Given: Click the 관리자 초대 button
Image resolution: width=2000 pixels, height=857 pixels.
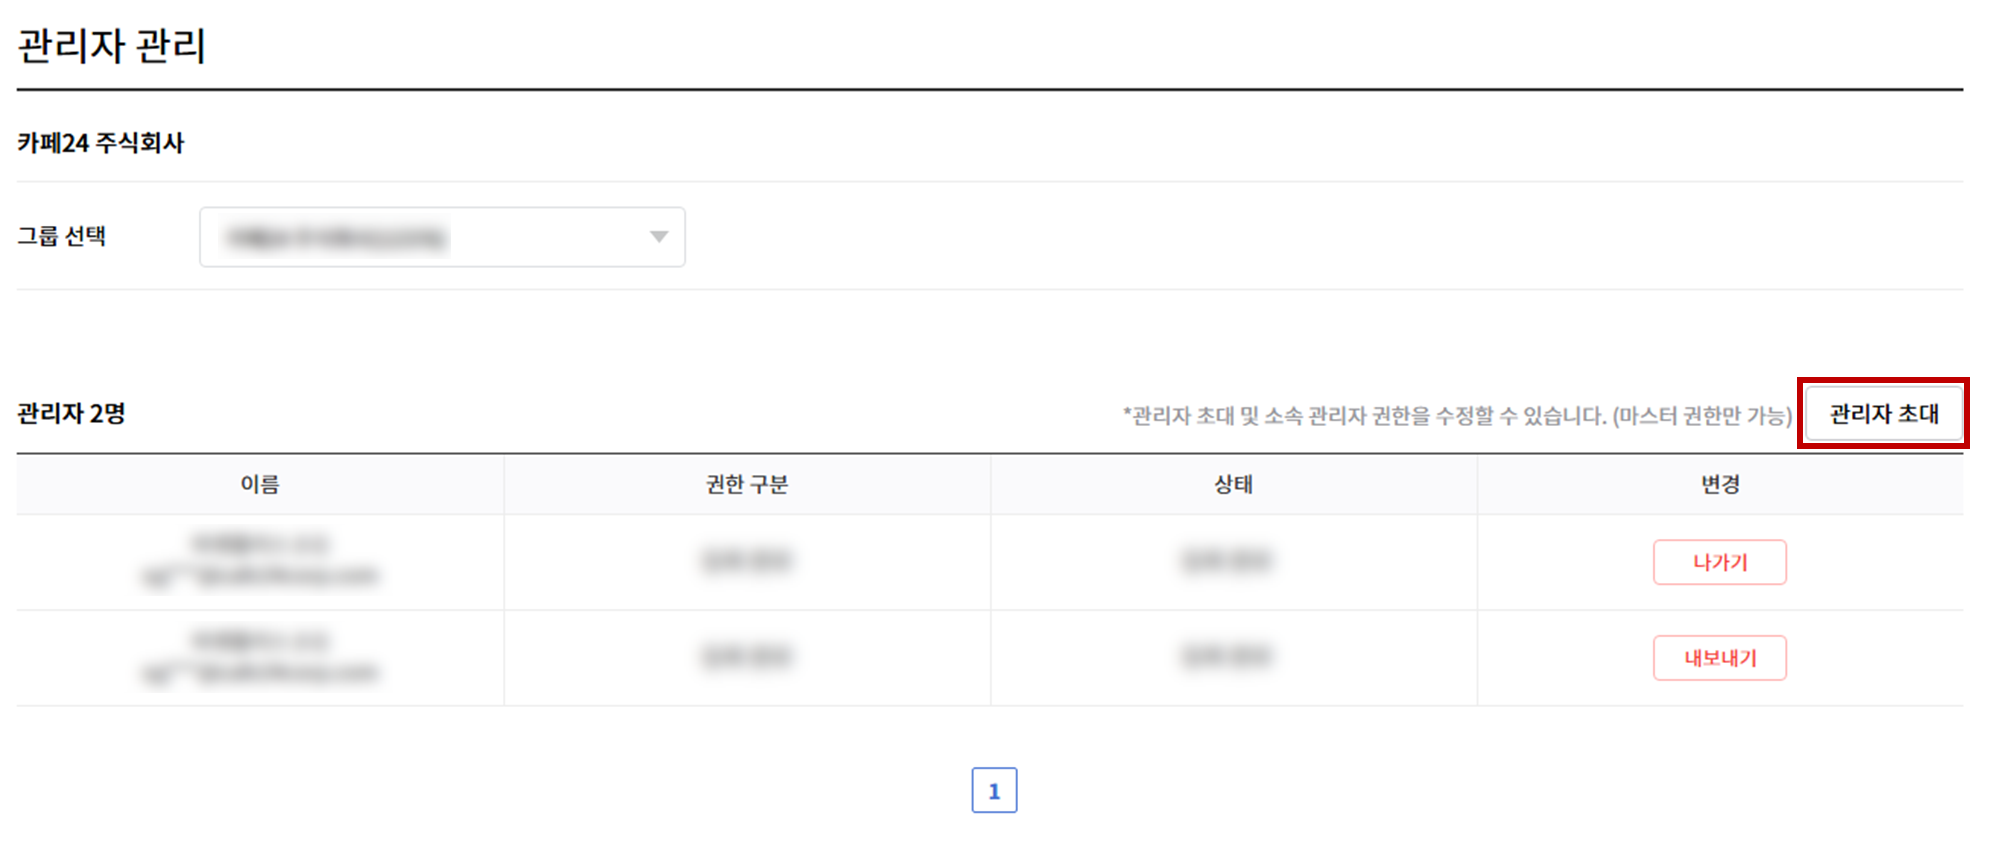Looking at the screenshot, I should (x=1883, y=414).
